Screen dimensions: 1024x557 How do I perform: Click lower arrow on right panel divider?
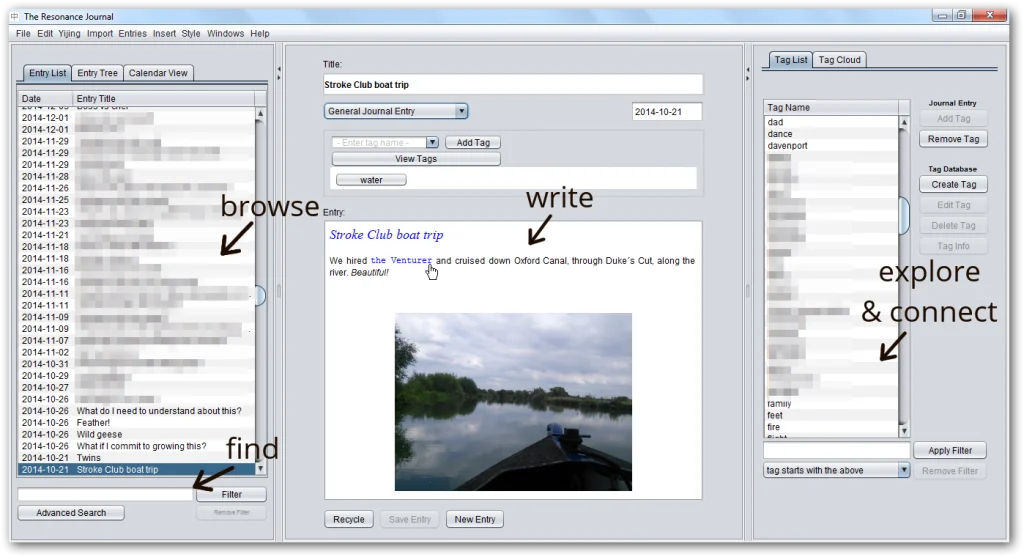point(749,78)
